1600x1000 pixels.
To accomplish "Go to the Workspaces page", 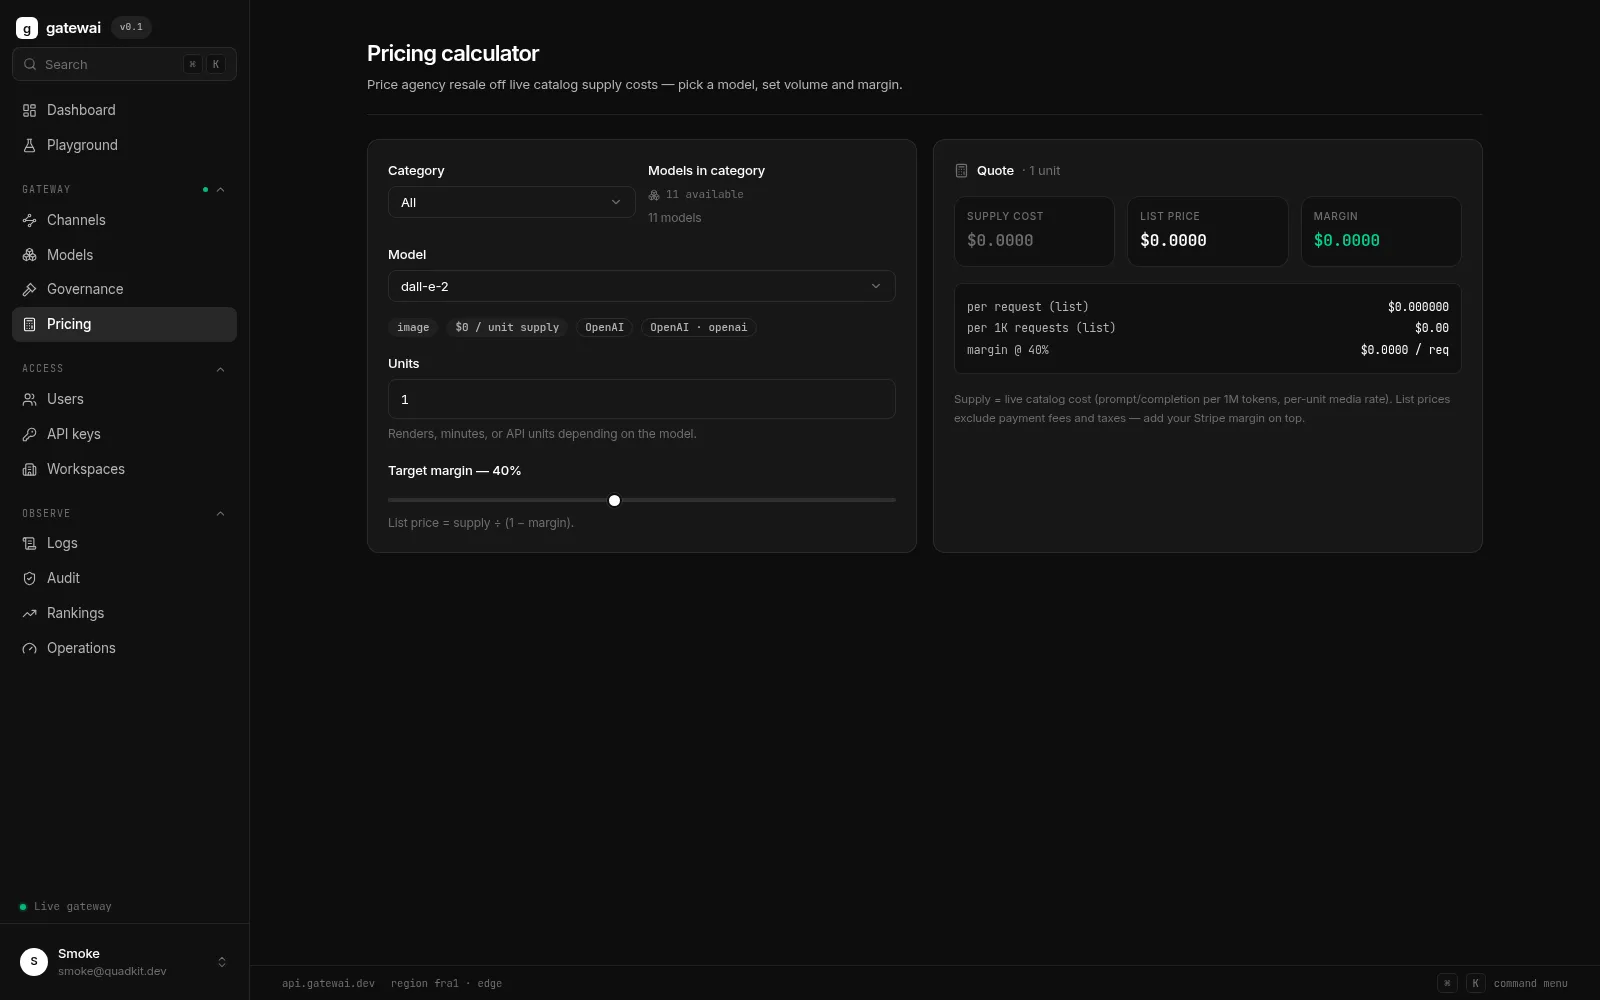I will (124, 469).
